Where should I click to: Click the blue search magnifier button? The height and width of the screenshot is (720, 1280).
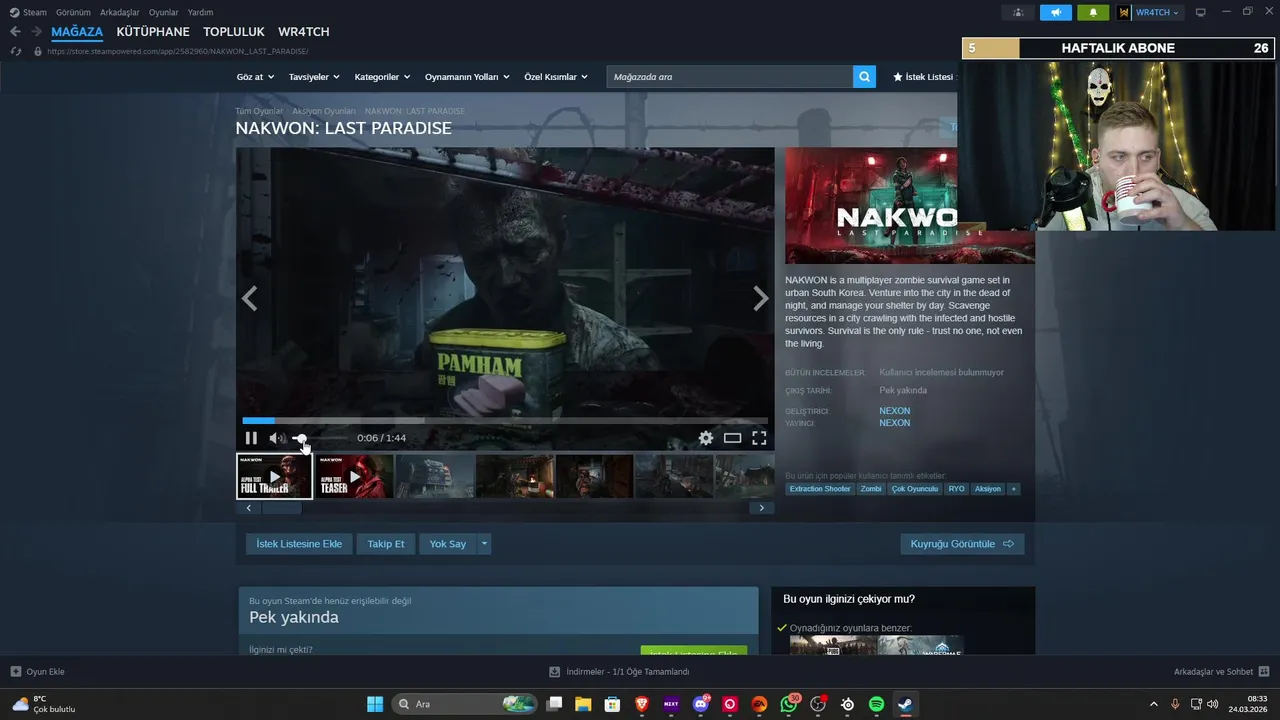(x=864, y=77)
